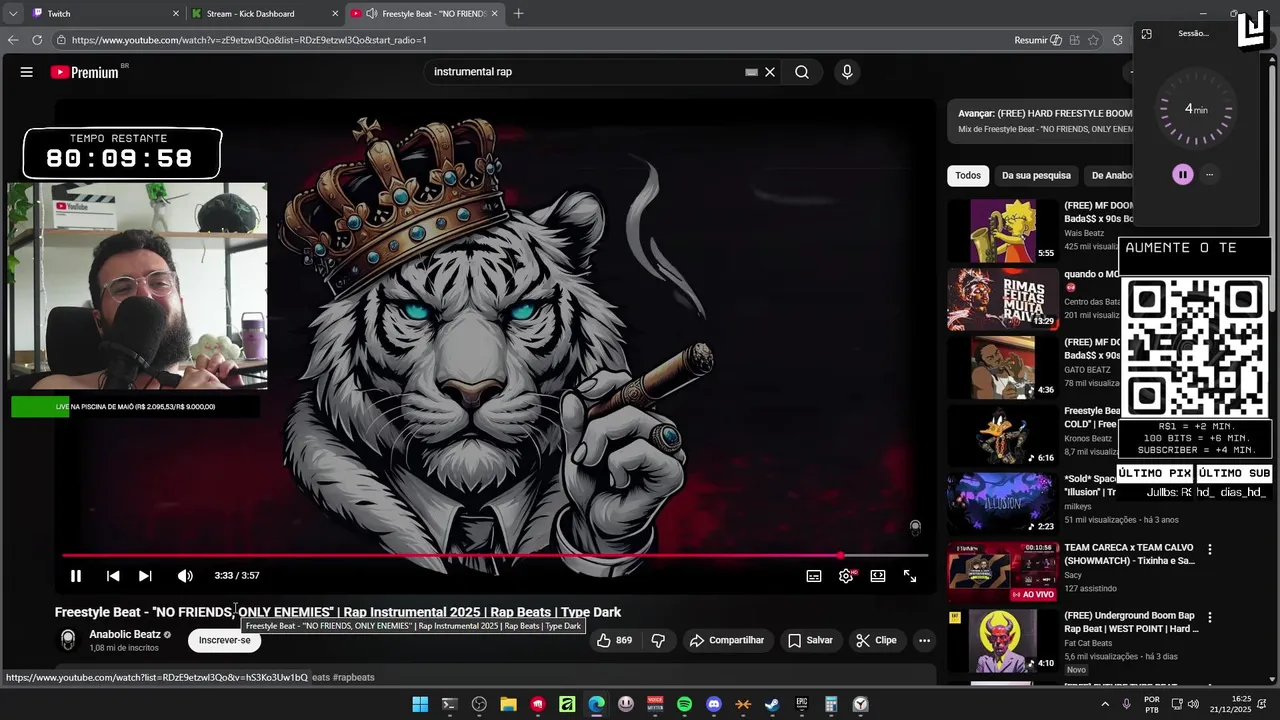Open the Anabolic Beatz channel link
Image resolution: width=1280 pixels, height=720 pixels.
[125, 634]
